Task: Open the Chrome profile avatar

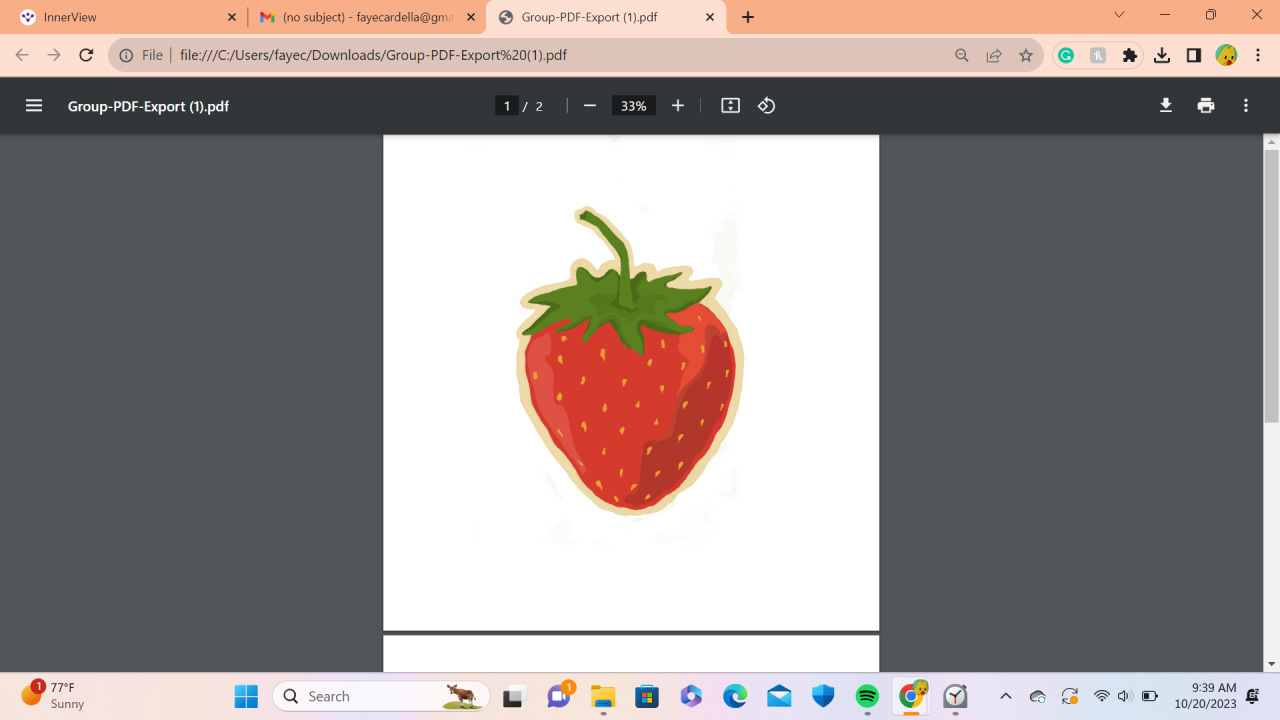Action: (1226, 56)
